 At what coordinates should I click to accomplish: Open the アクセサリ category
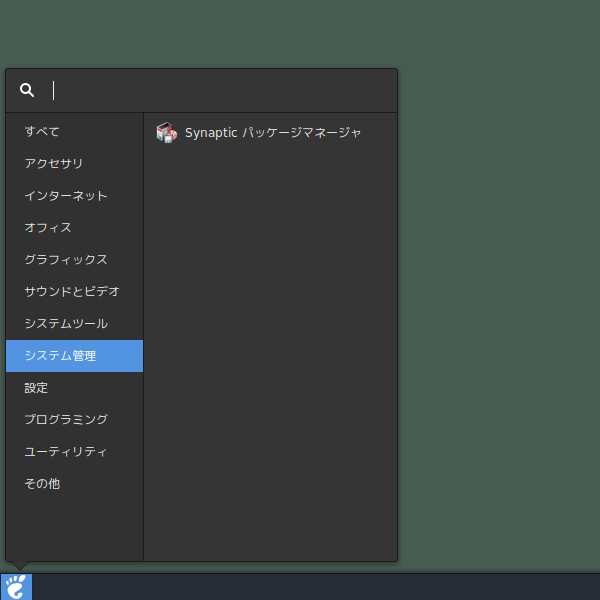[x=75, y=164]
